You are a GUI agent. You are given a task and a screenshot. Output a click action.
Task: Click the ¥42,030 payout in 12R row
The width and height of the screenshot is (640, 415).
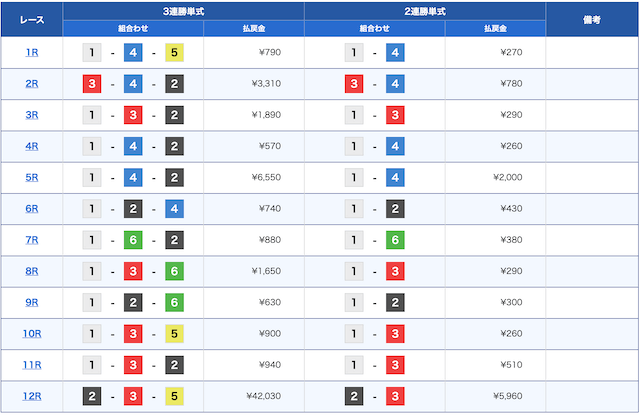(264, 396)
